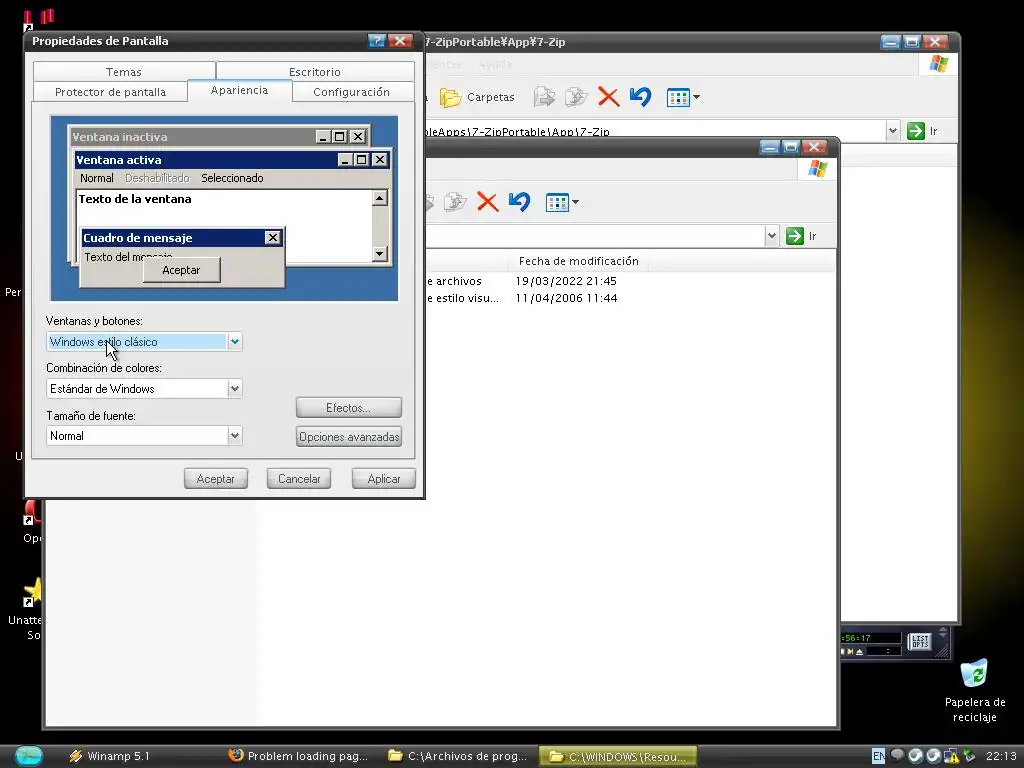Click EN language indicator in system tray
Viewport: 1024px width, 768px height.
(878, 756)
